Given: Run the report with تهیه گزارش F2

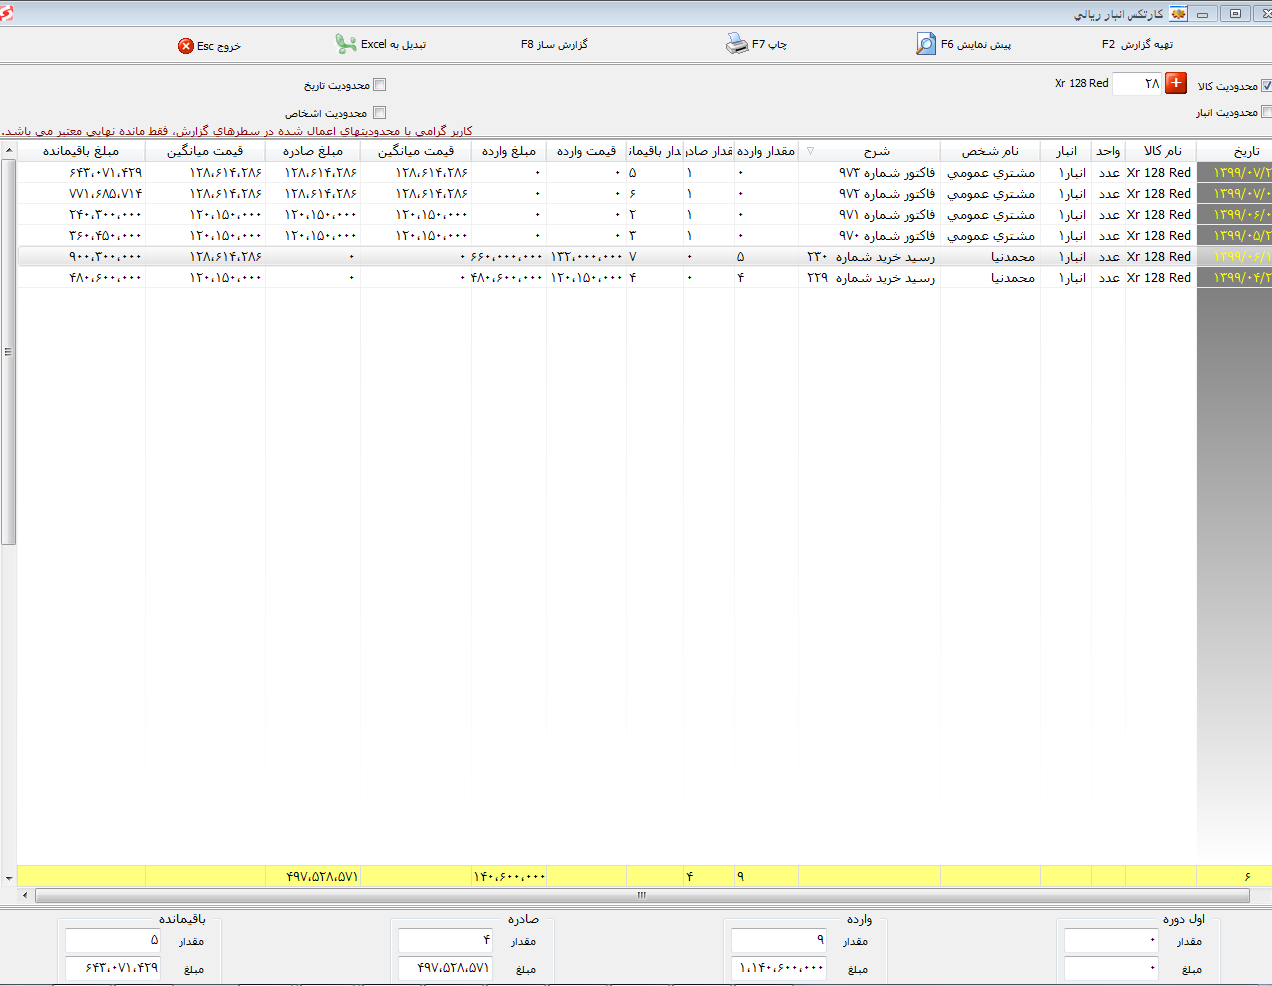Looking at the screenshot, I should 1137,45.
